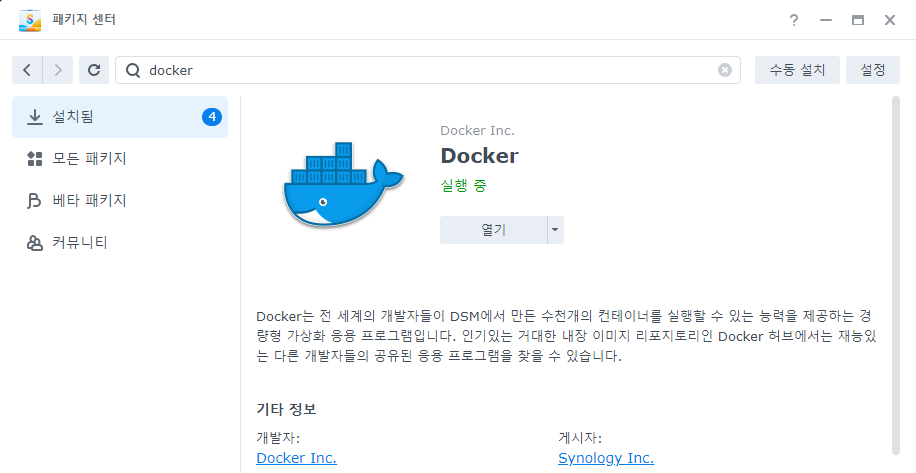Viewport: 916px width, 473px height.
Task: Minimize the Package Center window
Action: tap(825, 20)
